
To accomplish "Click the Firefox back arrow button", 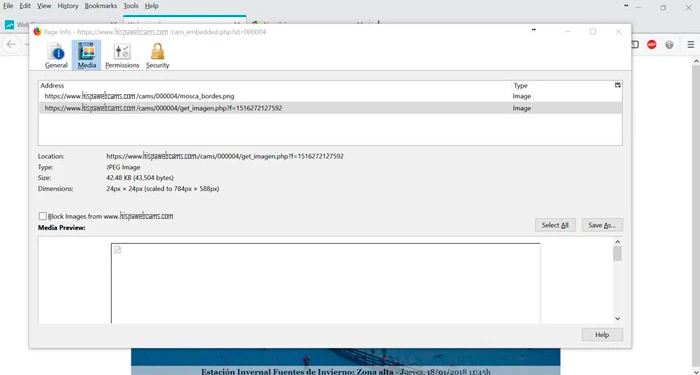I will [11, 44].
